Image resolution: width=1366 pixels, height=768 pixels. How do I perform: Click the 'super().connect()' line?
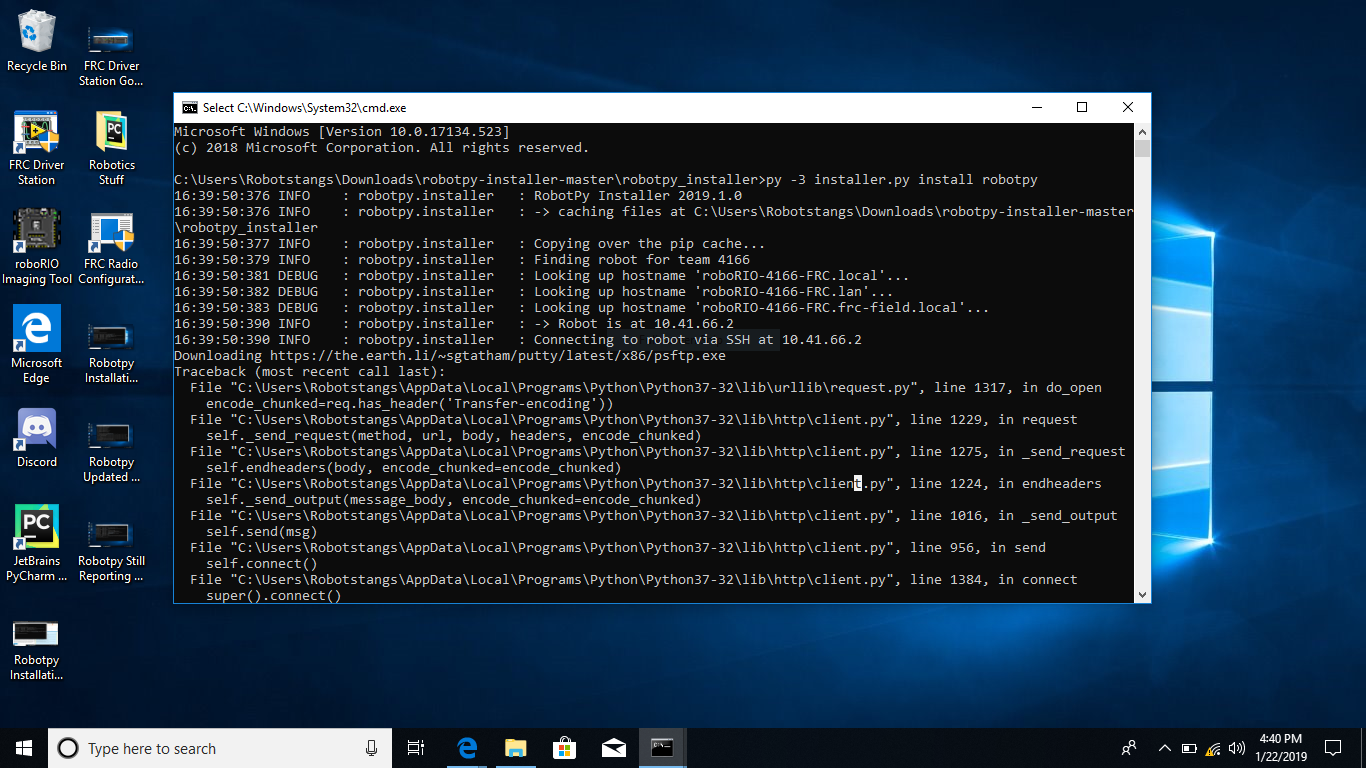(274, 596)
